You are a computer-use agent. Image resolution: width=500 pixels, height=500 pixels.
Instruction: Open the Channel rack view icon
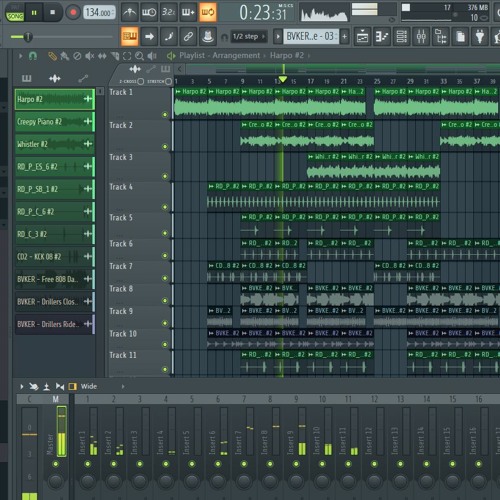point(402,36)
